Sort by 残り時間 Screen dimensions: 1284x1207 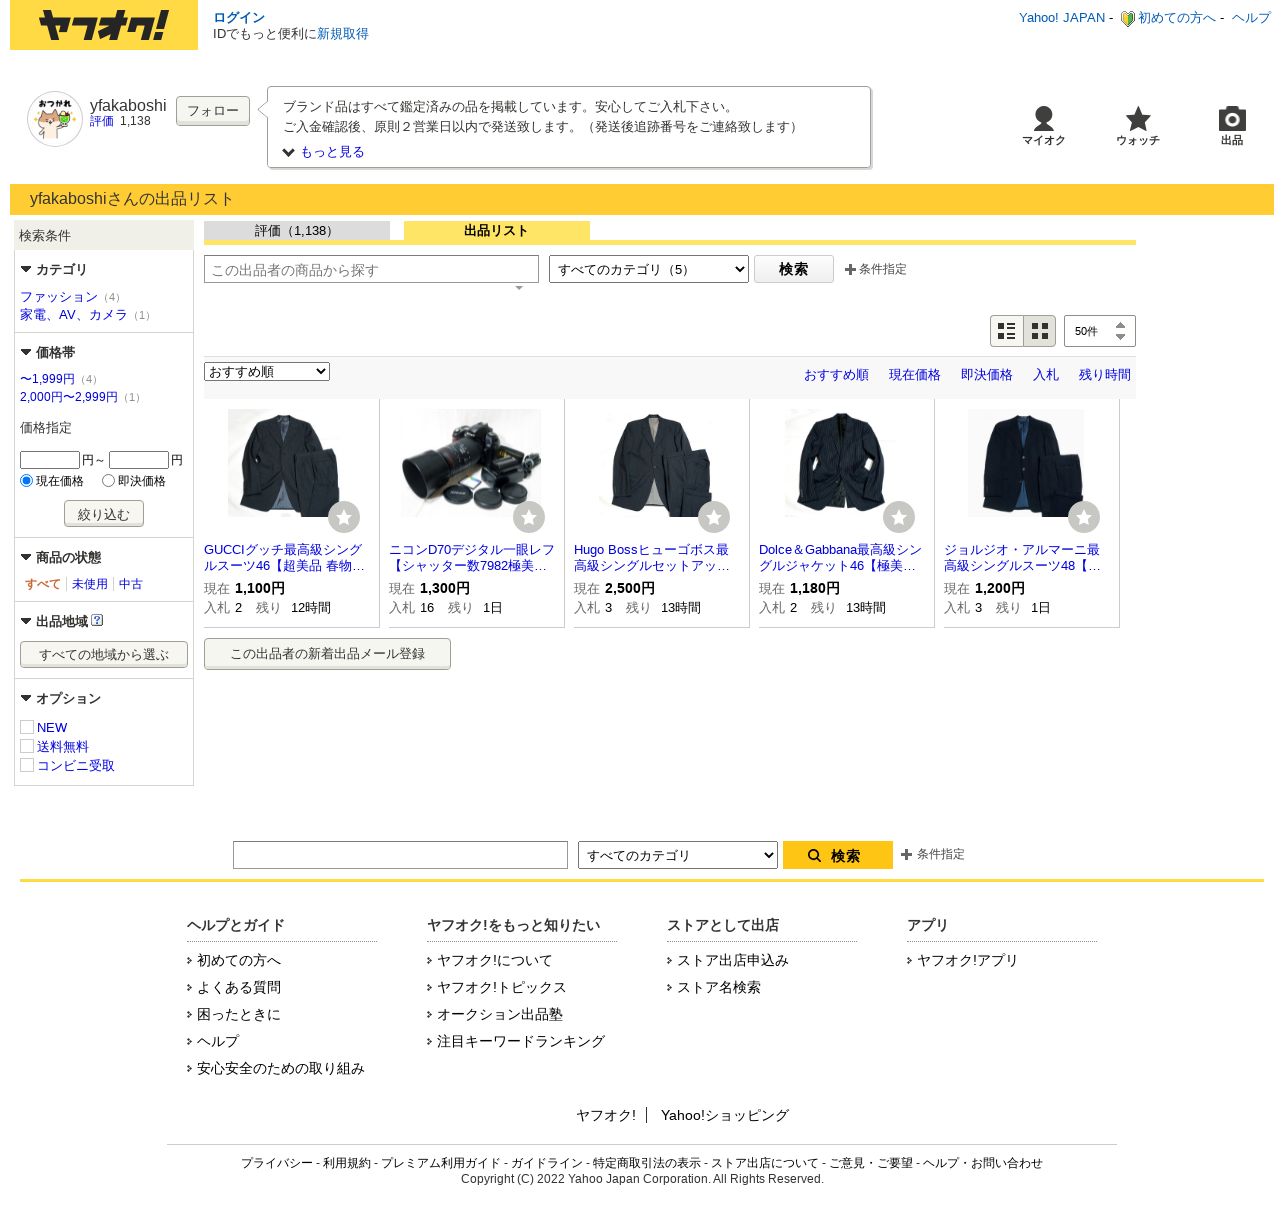1105,375
